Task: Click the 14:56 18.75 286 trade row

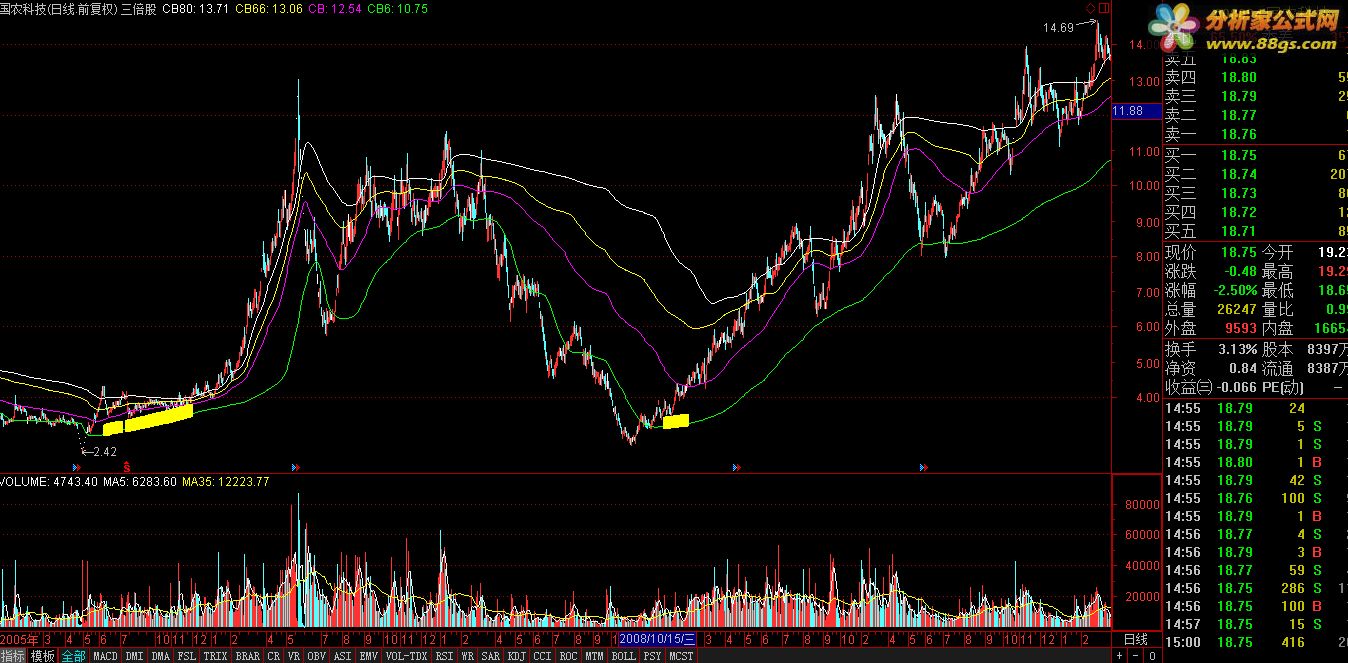Action: point(1255,588)
